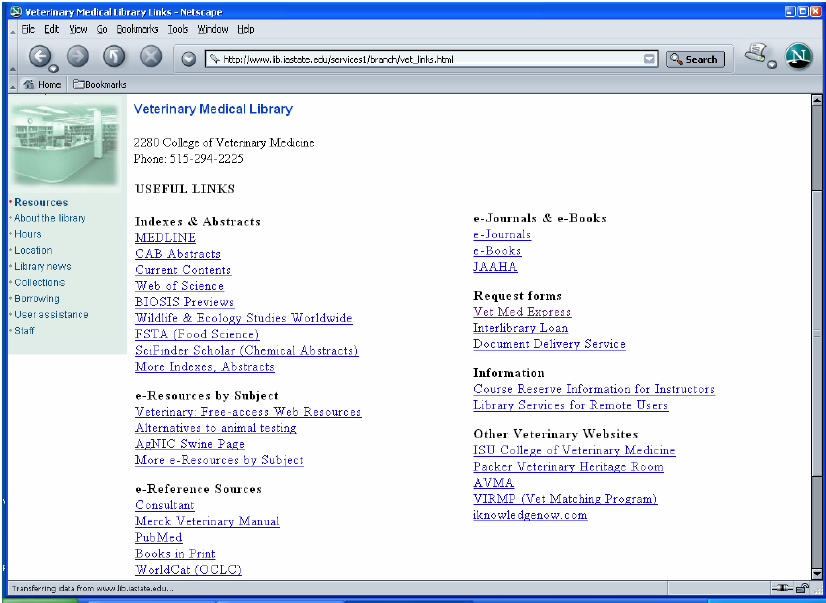The width and height of the screenshot is (826, 603).
Task: Open the SciFinder Scholar link
Action: [247, 351]
